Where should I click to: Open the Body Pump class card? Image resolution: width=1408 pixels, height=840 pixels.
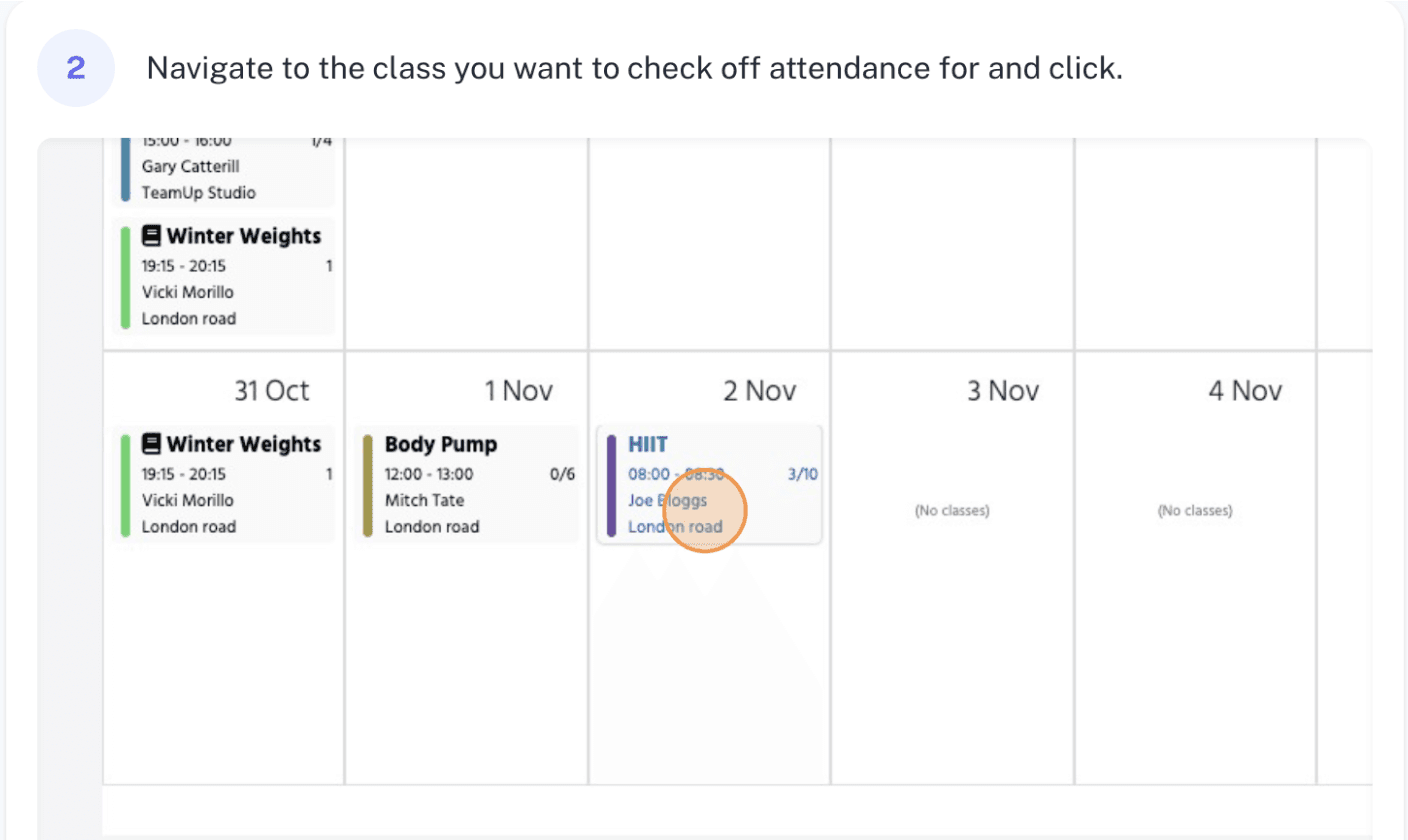467,485
